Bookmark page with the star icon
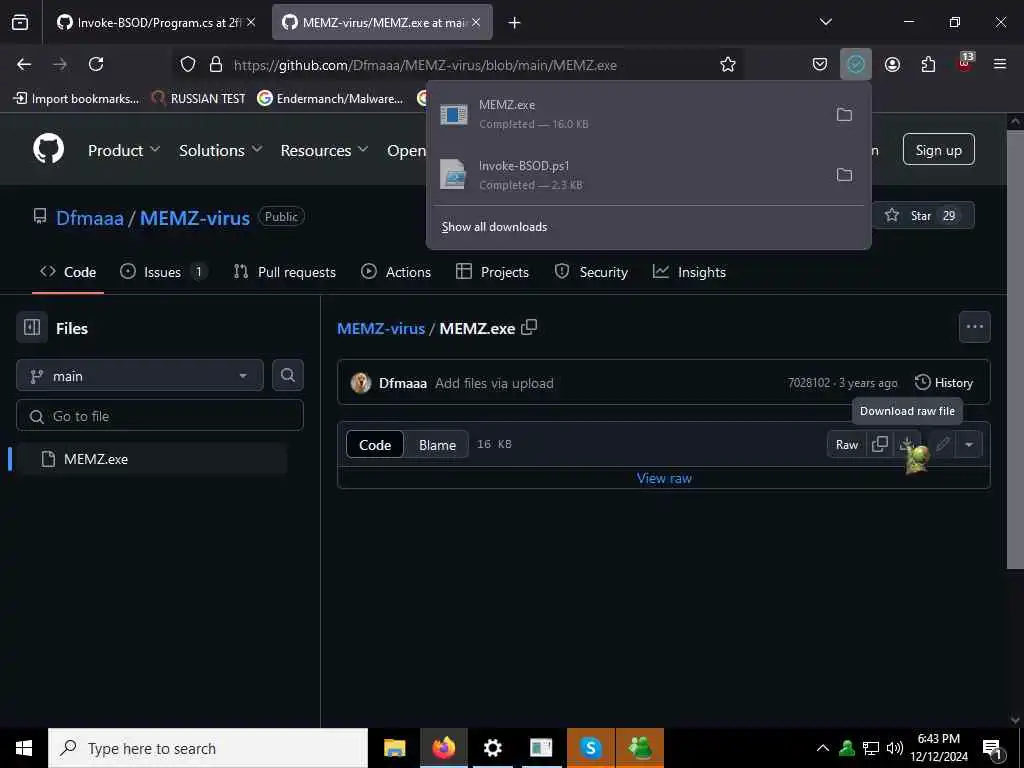Screen dimensions: 1024x768 point(728,64)
